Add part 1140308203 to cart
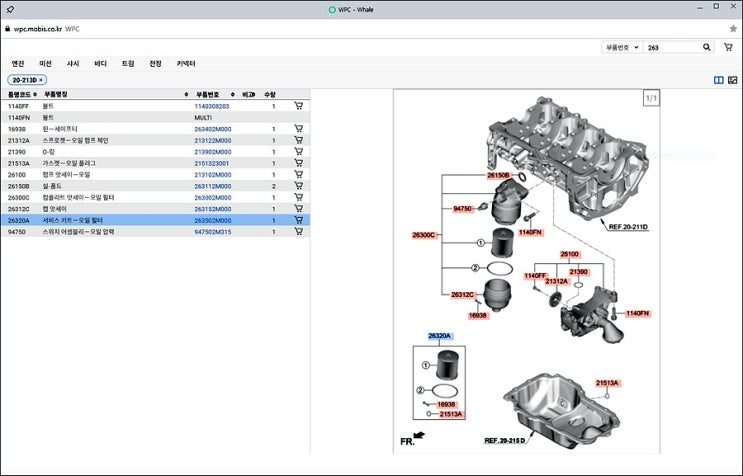The height and width of the screenshot is (476, 743). [x=298, y=105]
